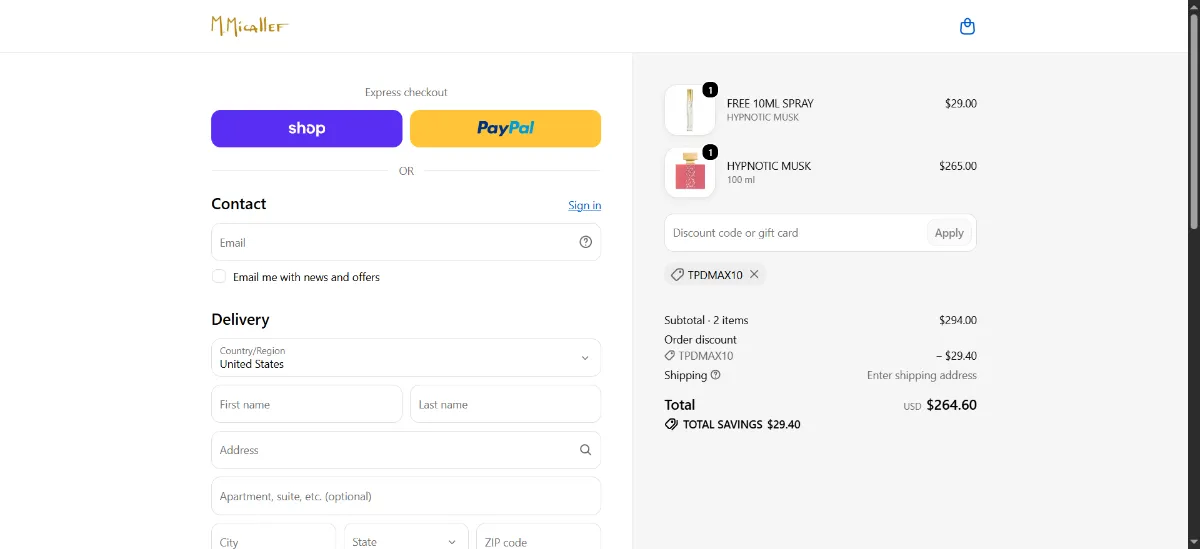Viewport: 1200px width, 549px height.
Task: Click the M.Micallef logo
Action: click(249, 26)
